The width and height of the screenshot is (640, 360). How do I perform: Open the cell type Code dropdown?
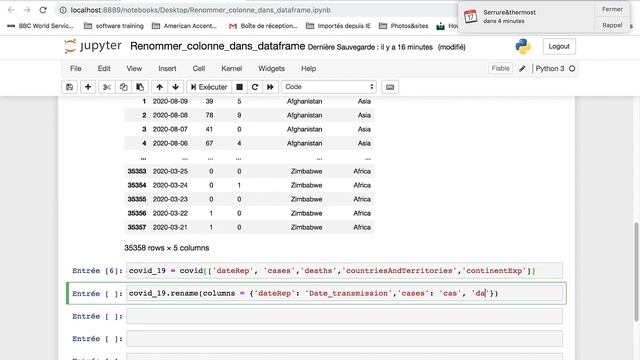(x=329, y=87)
